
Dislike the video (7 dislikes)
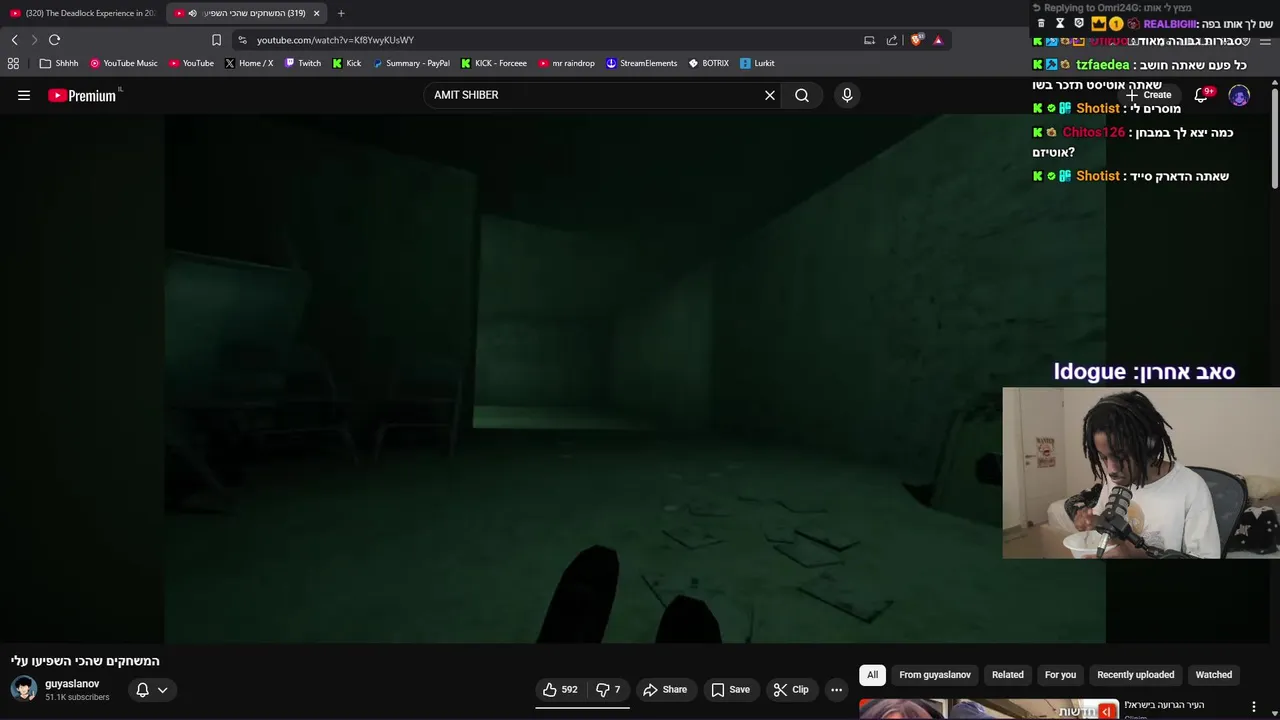point(608,689)
